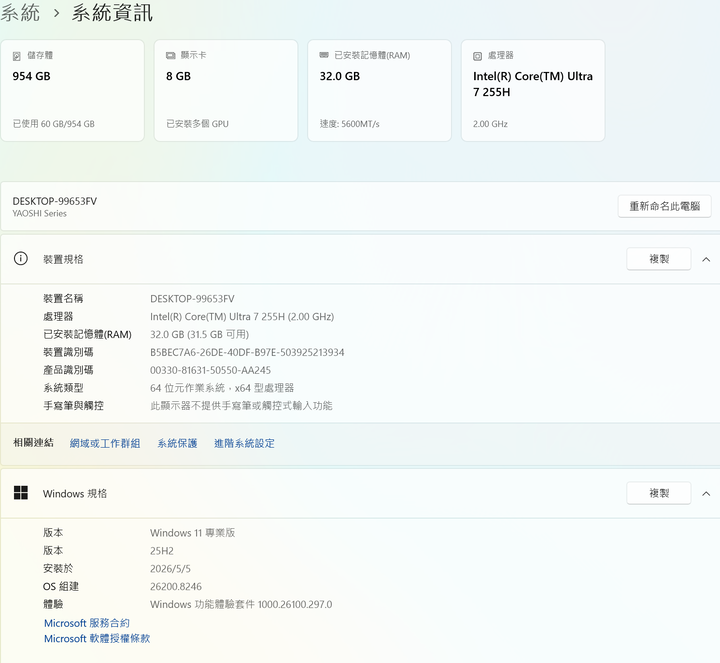This screenshot has width=720, height=663.
Task: Click the 系統類型 label
Action: tap(63, 388)
